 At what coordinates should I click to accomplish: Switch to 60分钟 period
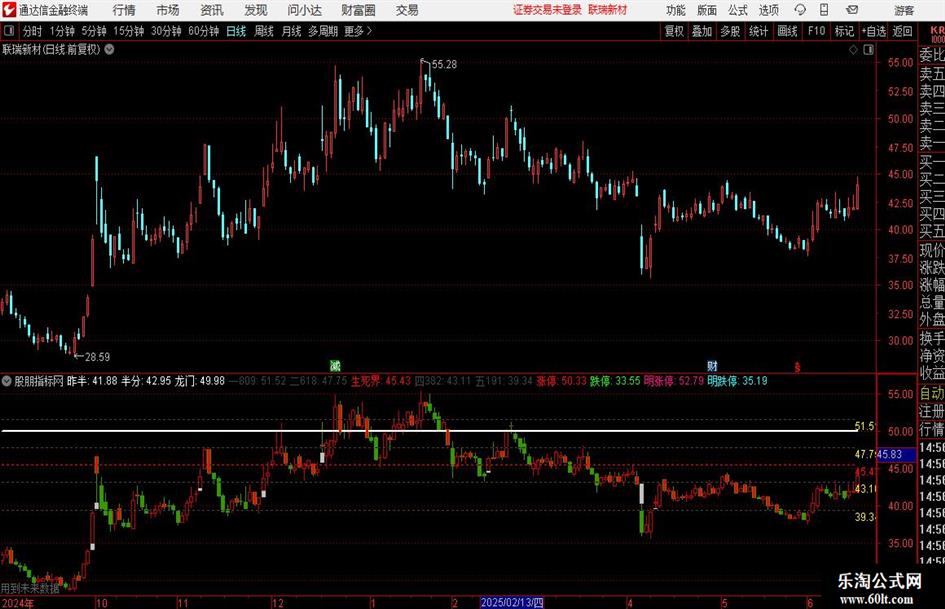pos(204,31)
